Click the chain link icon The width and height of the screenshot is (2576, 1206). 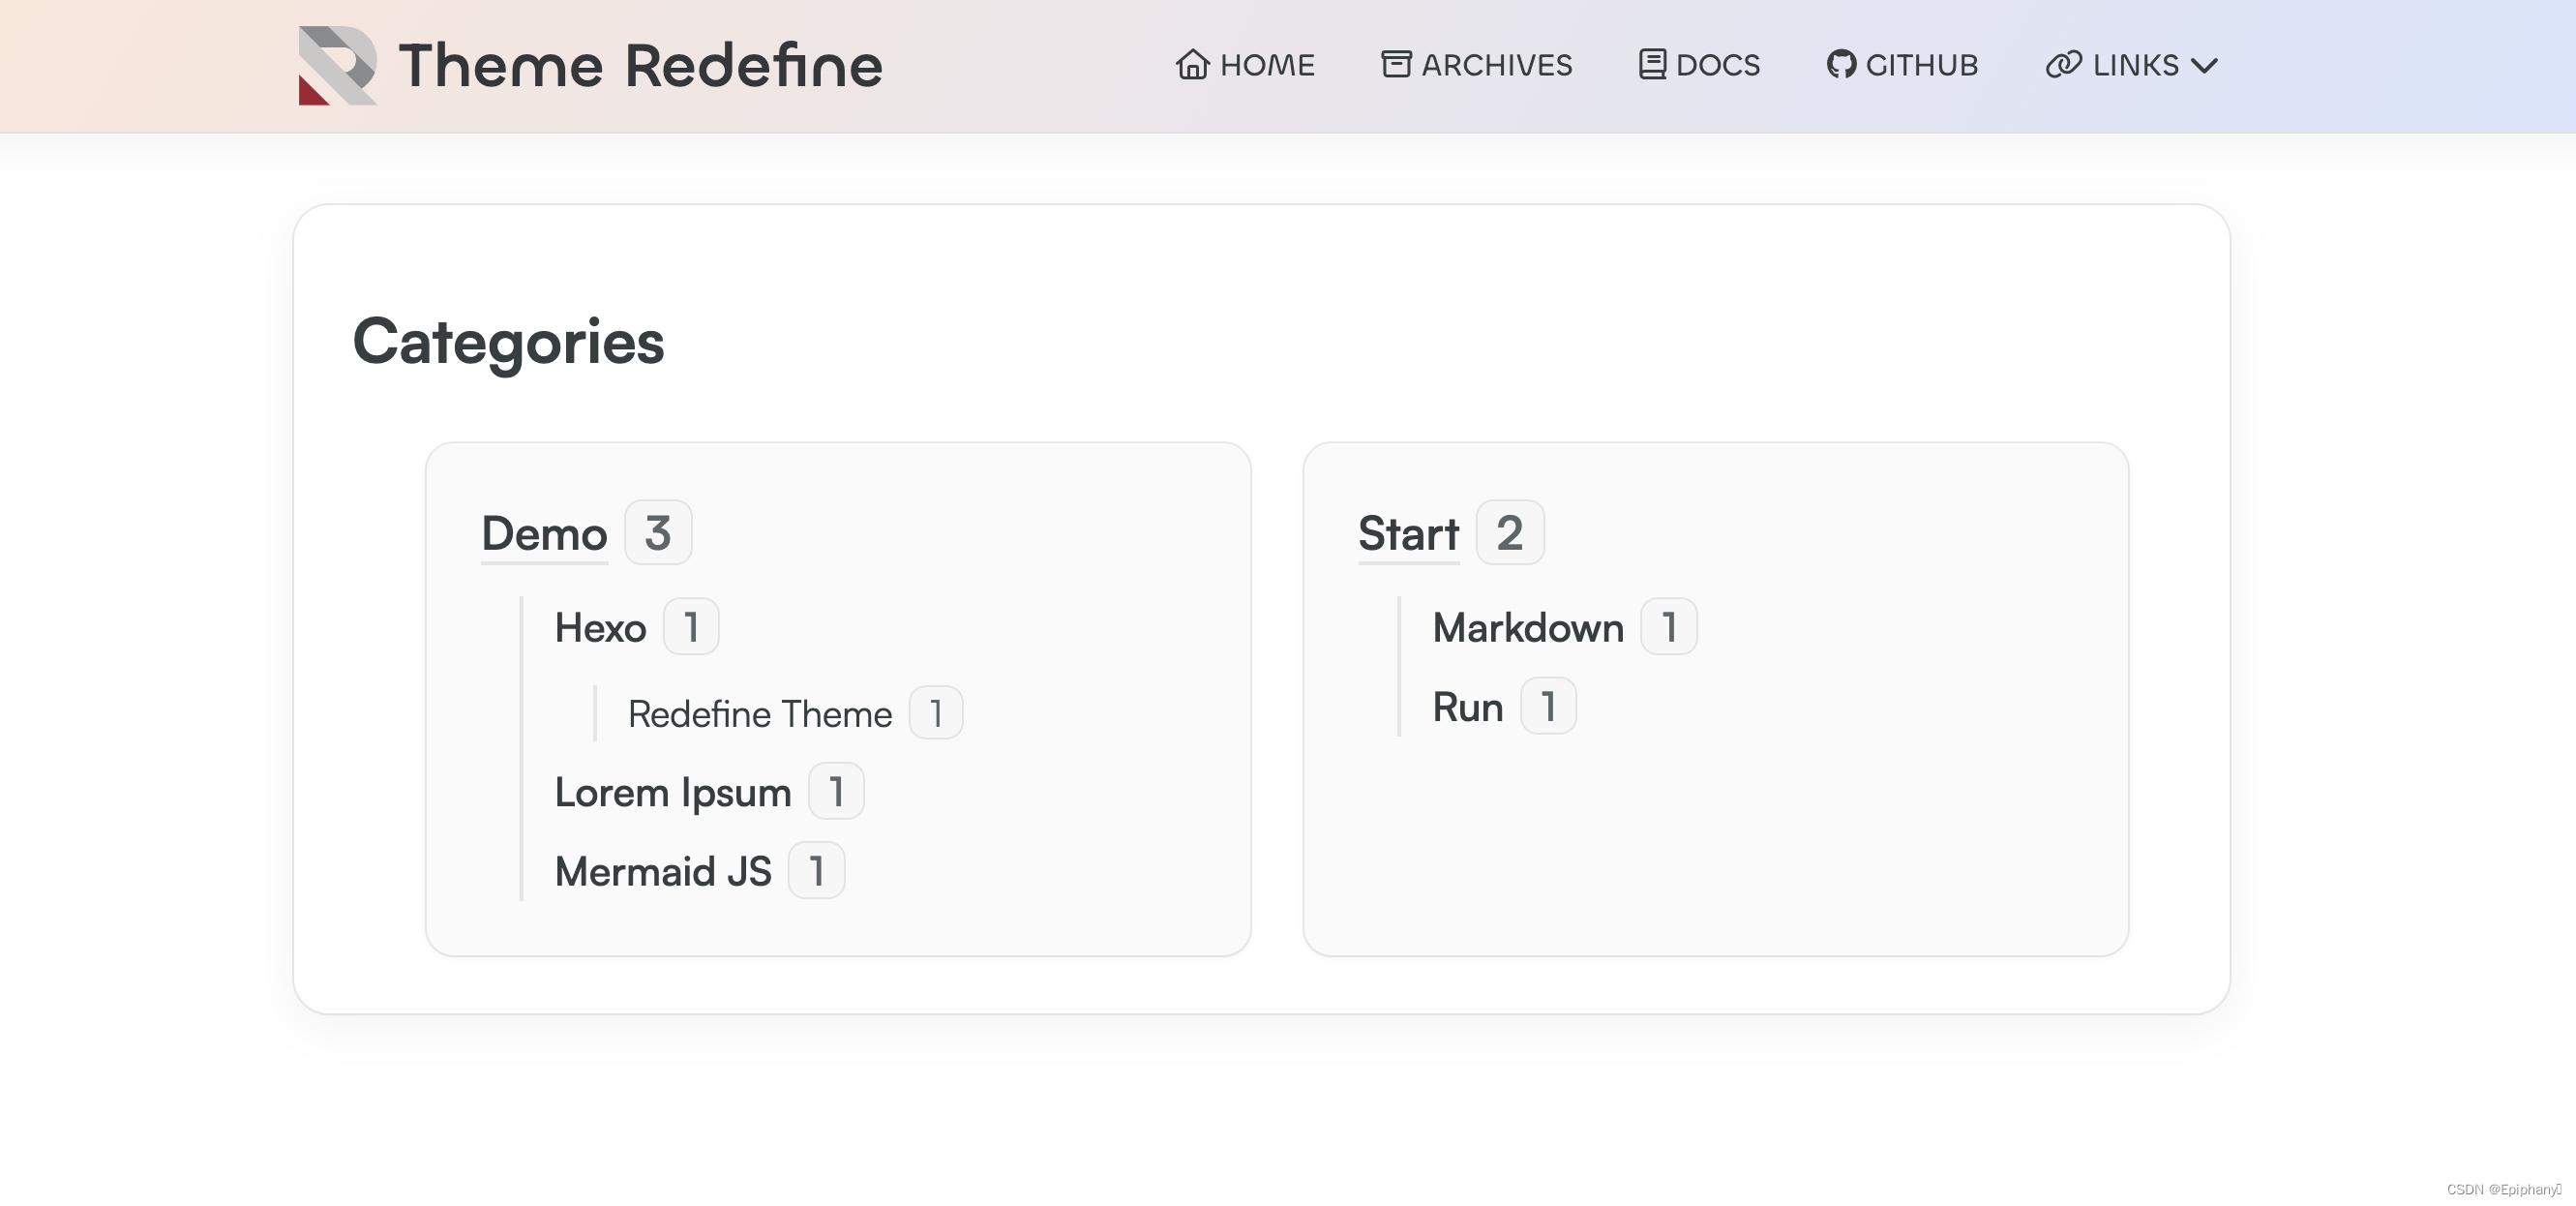point(2063,65)
